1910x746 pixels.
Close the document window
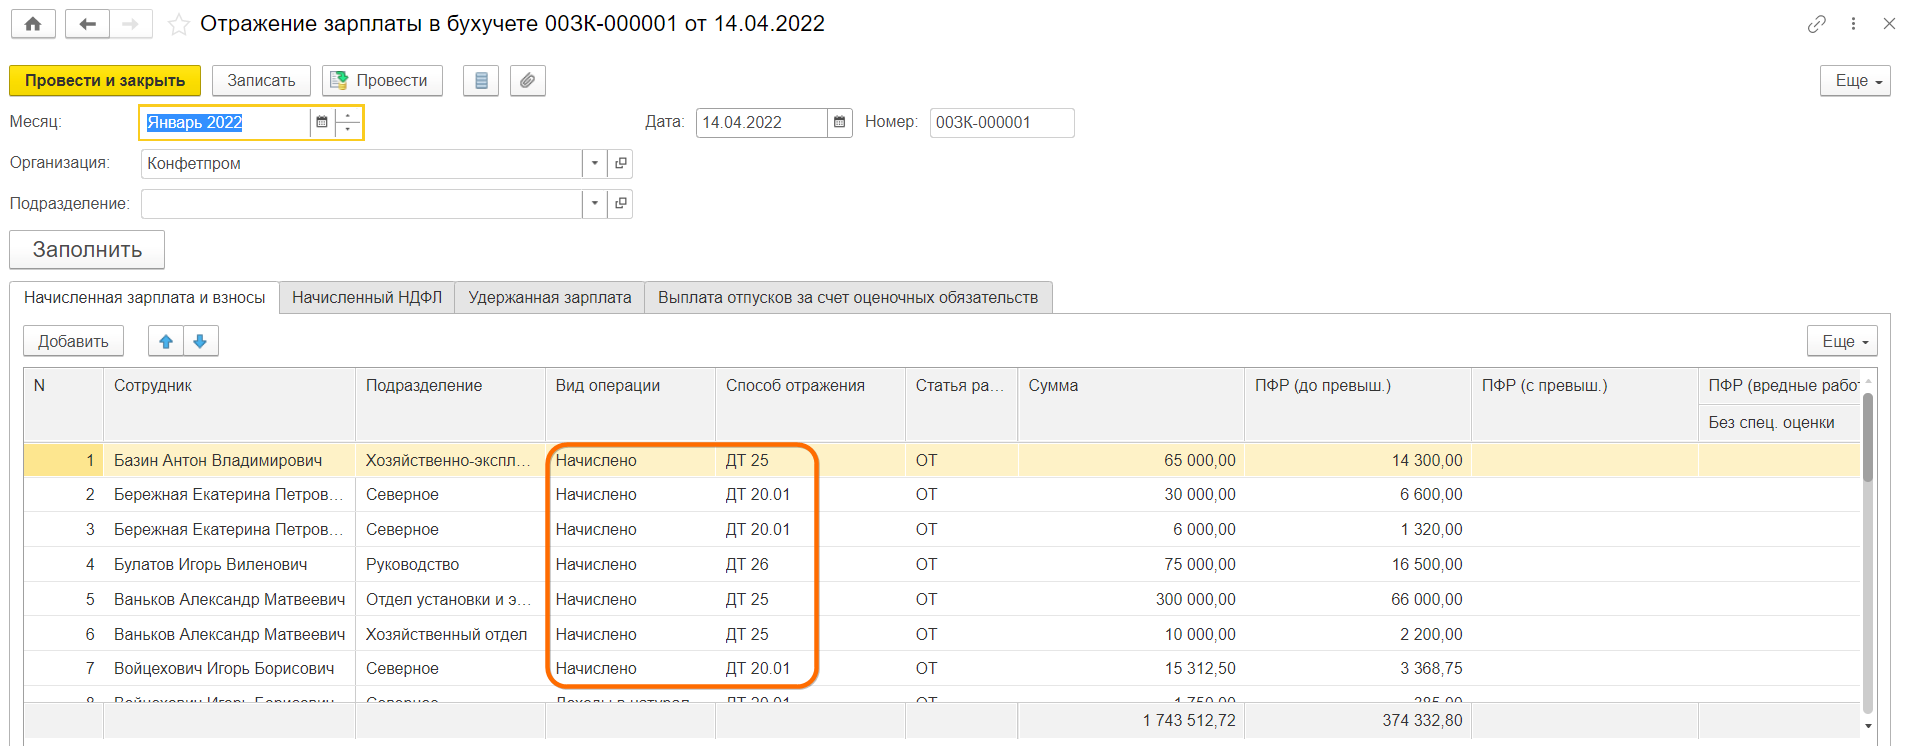pos(1889,24)
